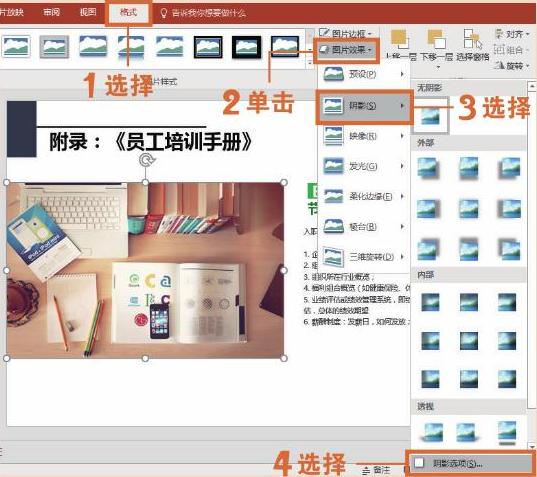Click the 上移一层 bring forward icon
The width and height of the screenshot is (537, 477).
pyautogui.click(x=400, y=39)
